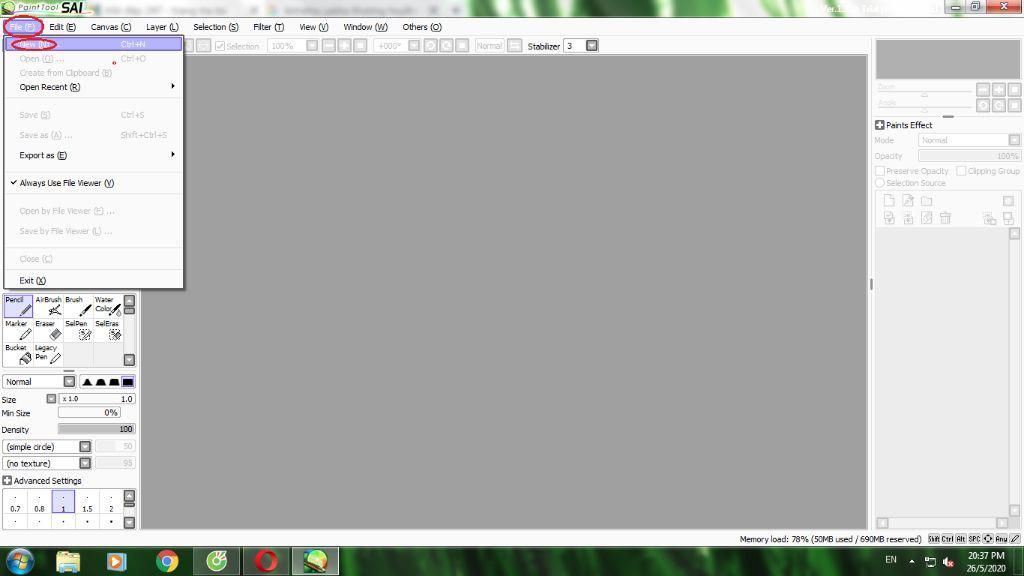Image resolution: width=1024 pixels, height=576 pixels.
Task: Click the new linework layer icon
Action: point(908,201)
